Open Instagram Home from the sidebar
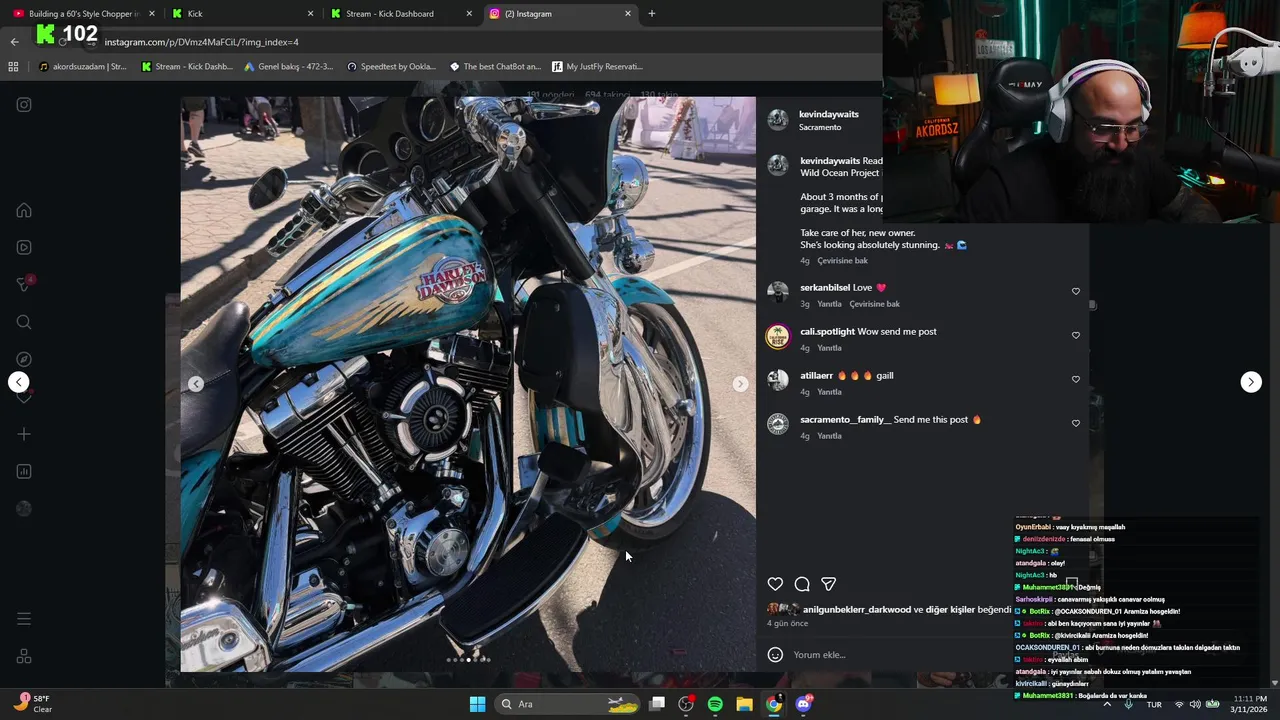The height and width of the screenshot is (720, 1280). (24, 210)
